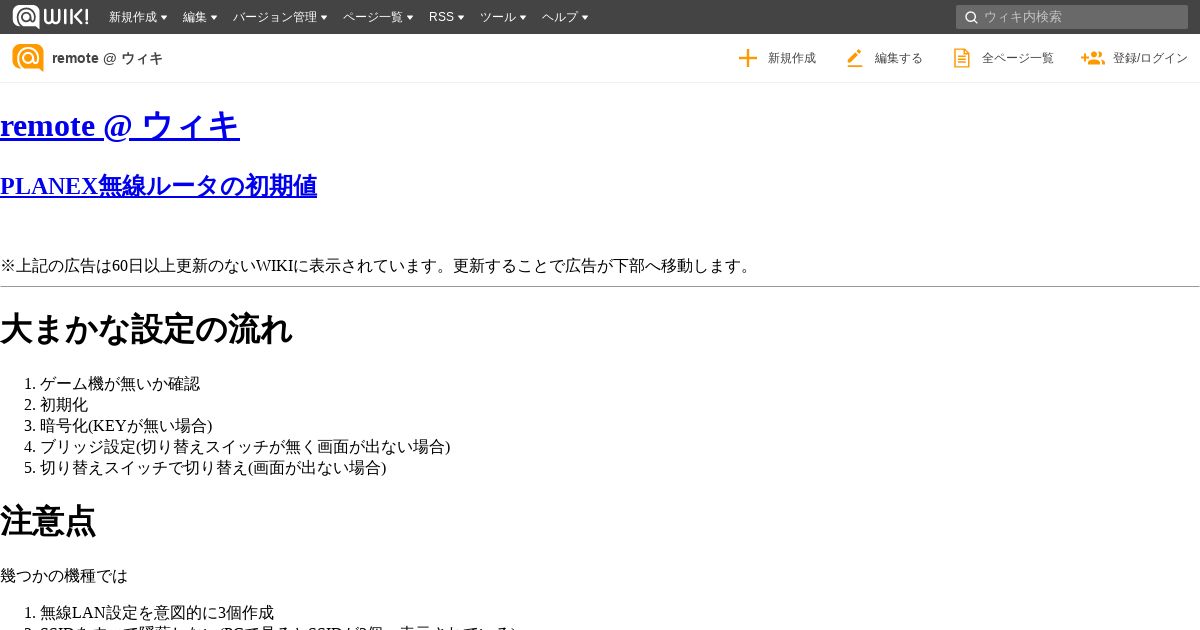Click the document icon for 全ページ一覧
Image resolution: width=1200 pixels, height=630 pixels.
[x=961, y=58]
